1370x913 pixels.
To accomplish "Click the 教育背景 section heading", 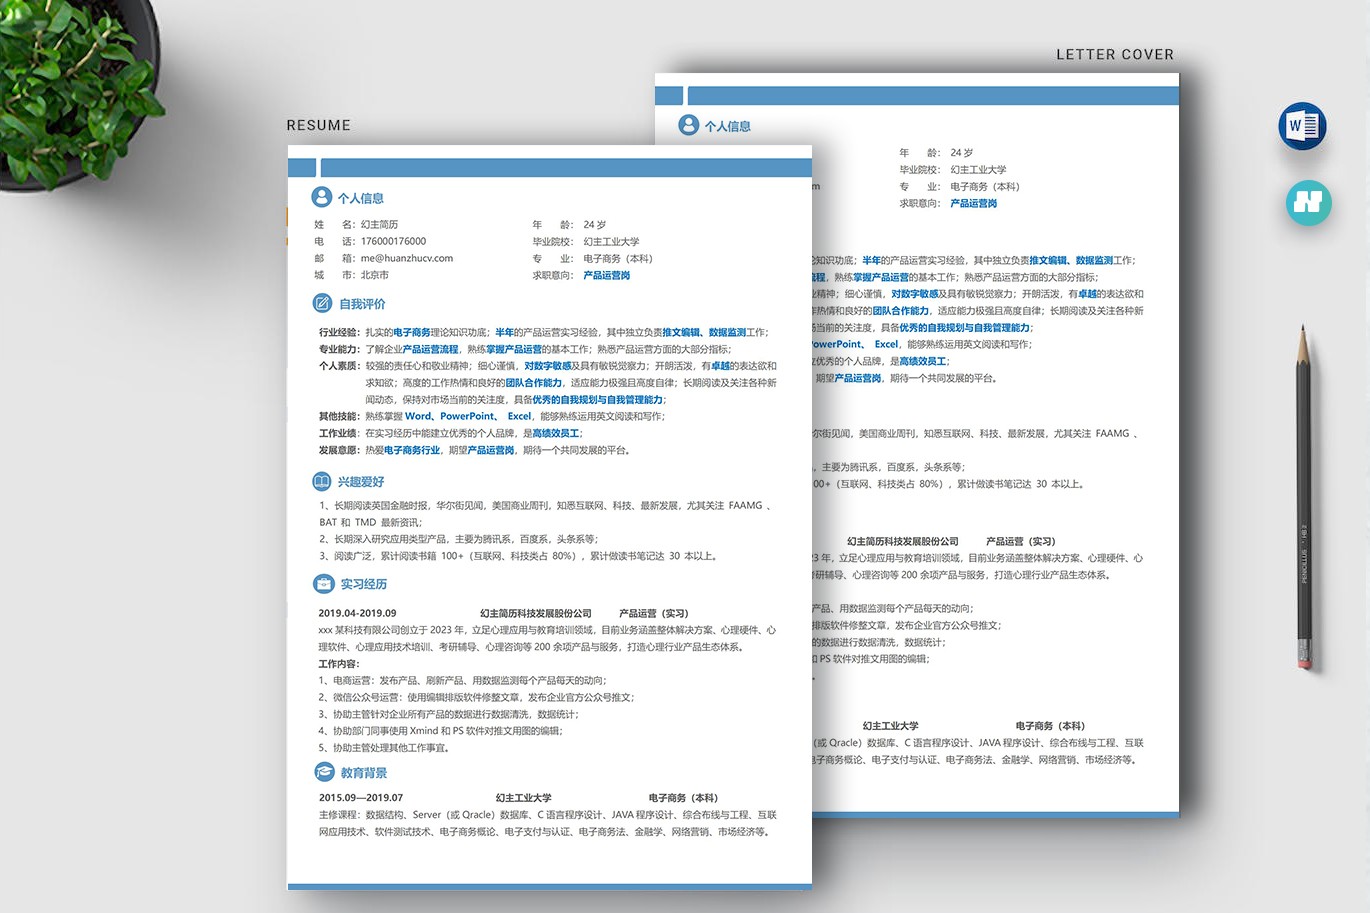I will (364, 773).
